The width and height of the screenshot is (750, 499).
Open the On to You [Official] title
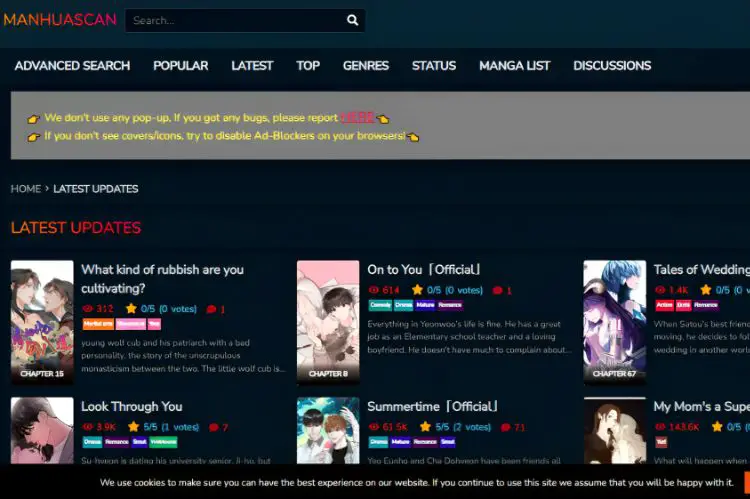pyautogui.click(x=424, y=269)
